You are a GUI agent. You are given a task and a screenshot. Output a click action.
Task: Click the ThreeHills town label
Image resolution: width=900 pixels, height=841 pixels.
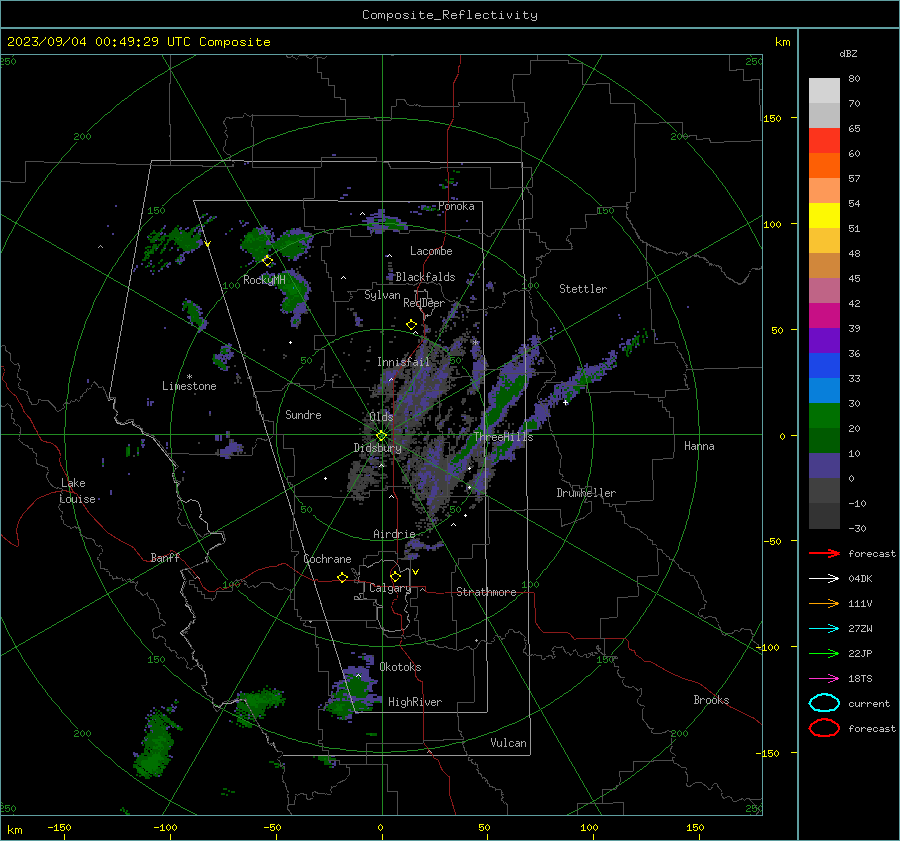(503, 437)
